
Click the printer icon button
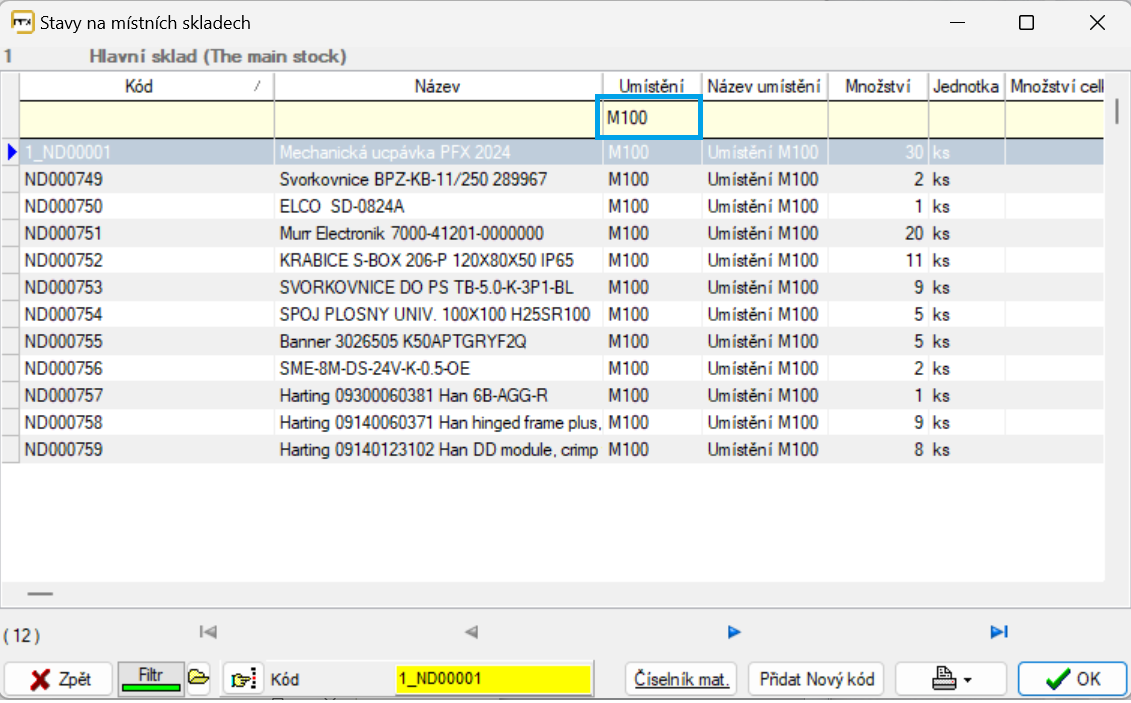coord(943,678)
